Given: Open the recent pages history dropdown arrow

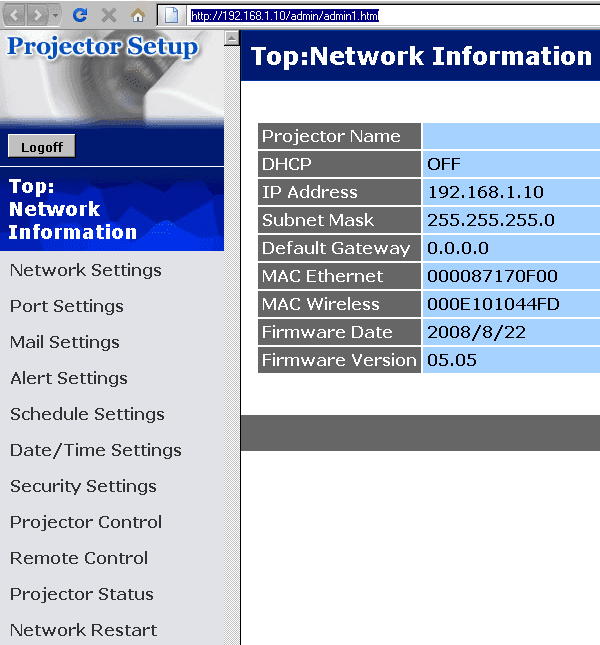Looking at the screenshot, I should [55, 15].
